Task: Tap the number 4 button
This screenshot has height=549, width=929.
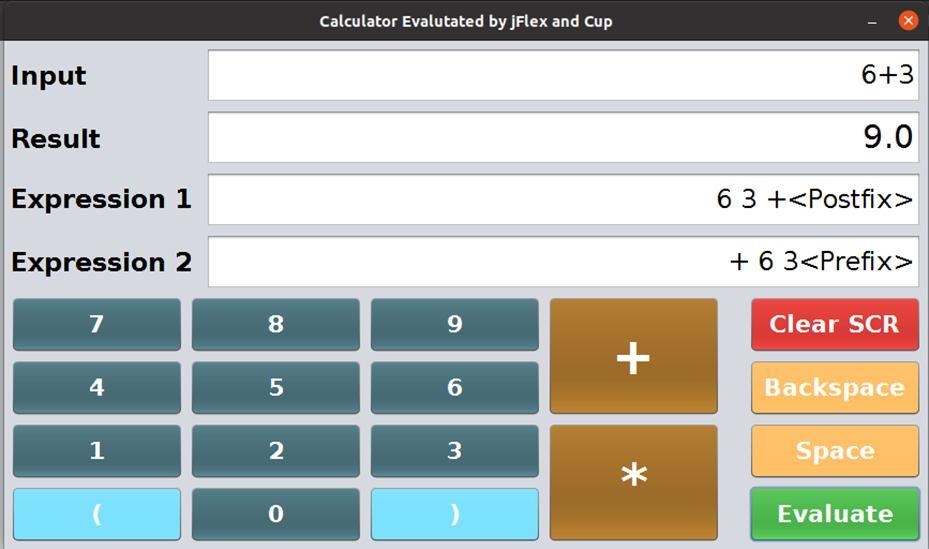Action: point(97,387)
